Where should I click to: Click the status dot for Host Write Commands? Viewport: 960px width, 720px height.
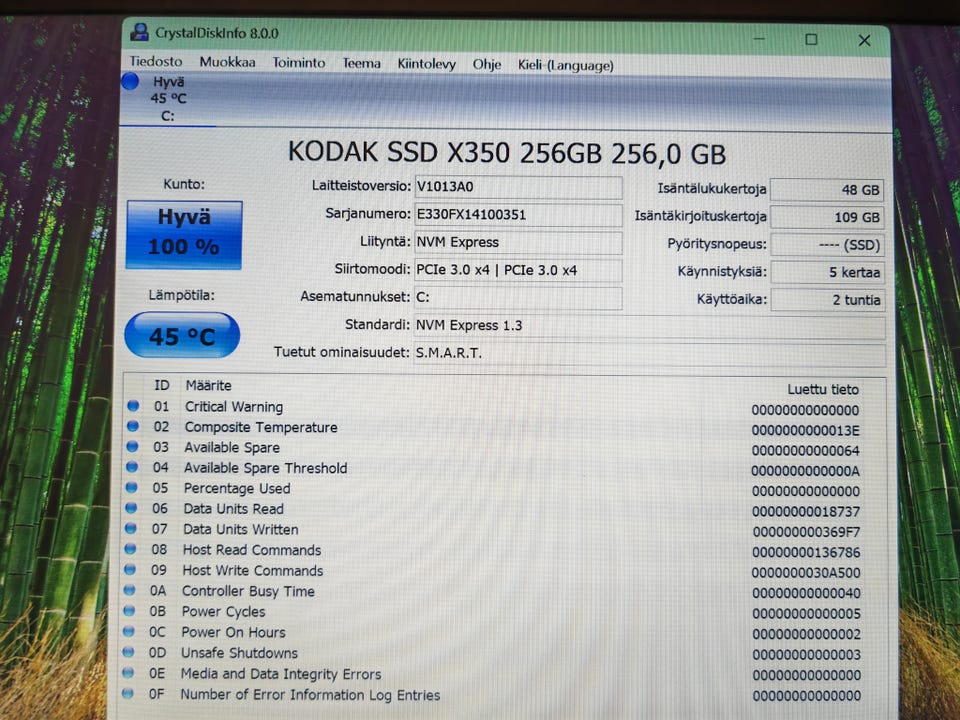pyautogui.click(x=129, y=569)
